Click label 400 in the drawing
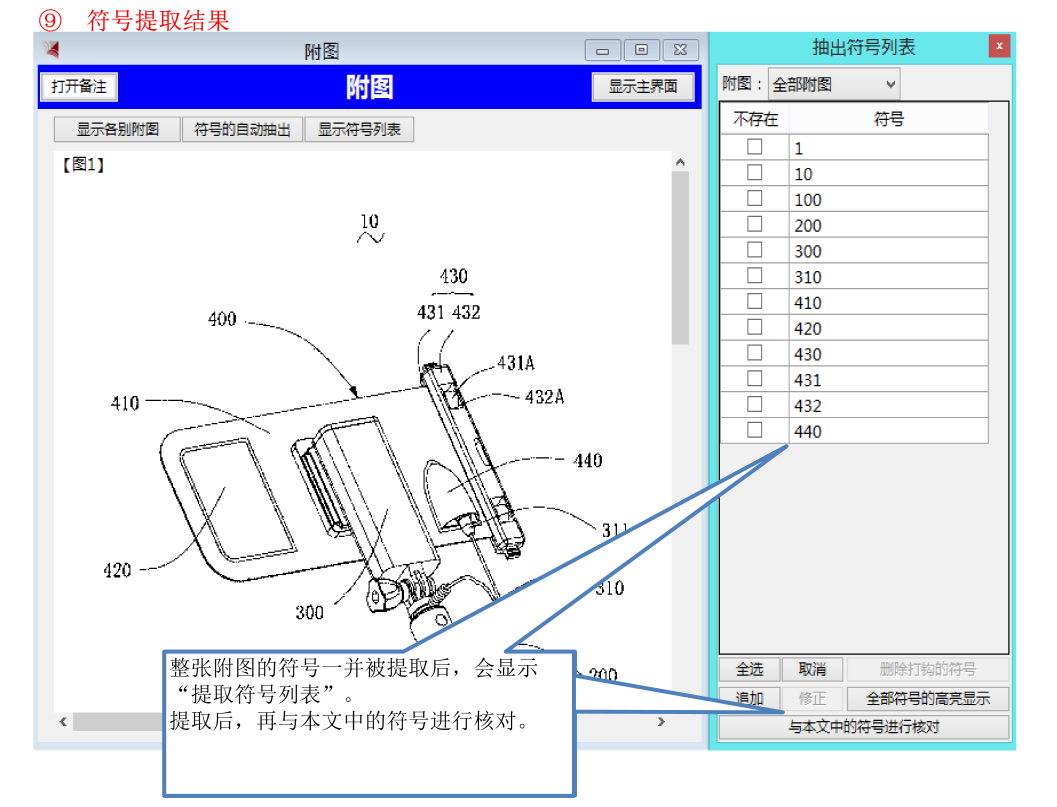Image resolution: width=1057 pixels, height=807 pixels. point(222,319)
